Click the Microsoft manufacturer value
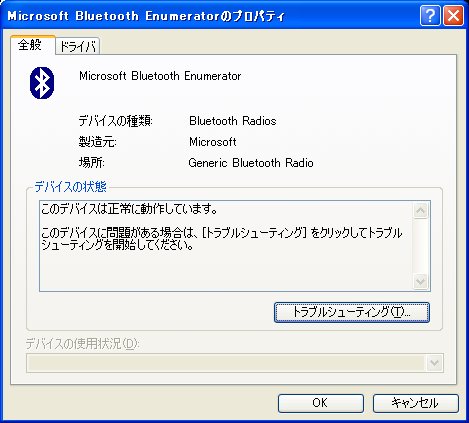Image resolution: width=469 pixels, height=423 pixels. [213, 142]
